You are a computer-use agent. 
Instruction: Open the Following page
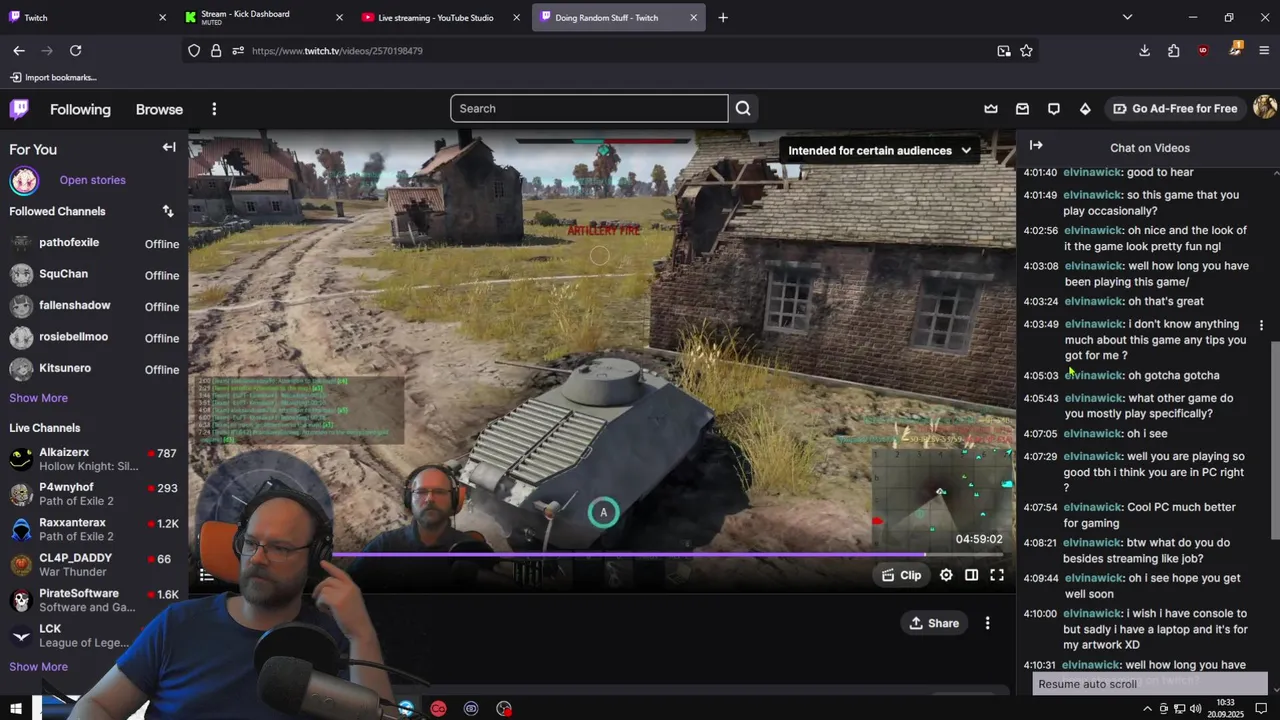coord(80,109)
